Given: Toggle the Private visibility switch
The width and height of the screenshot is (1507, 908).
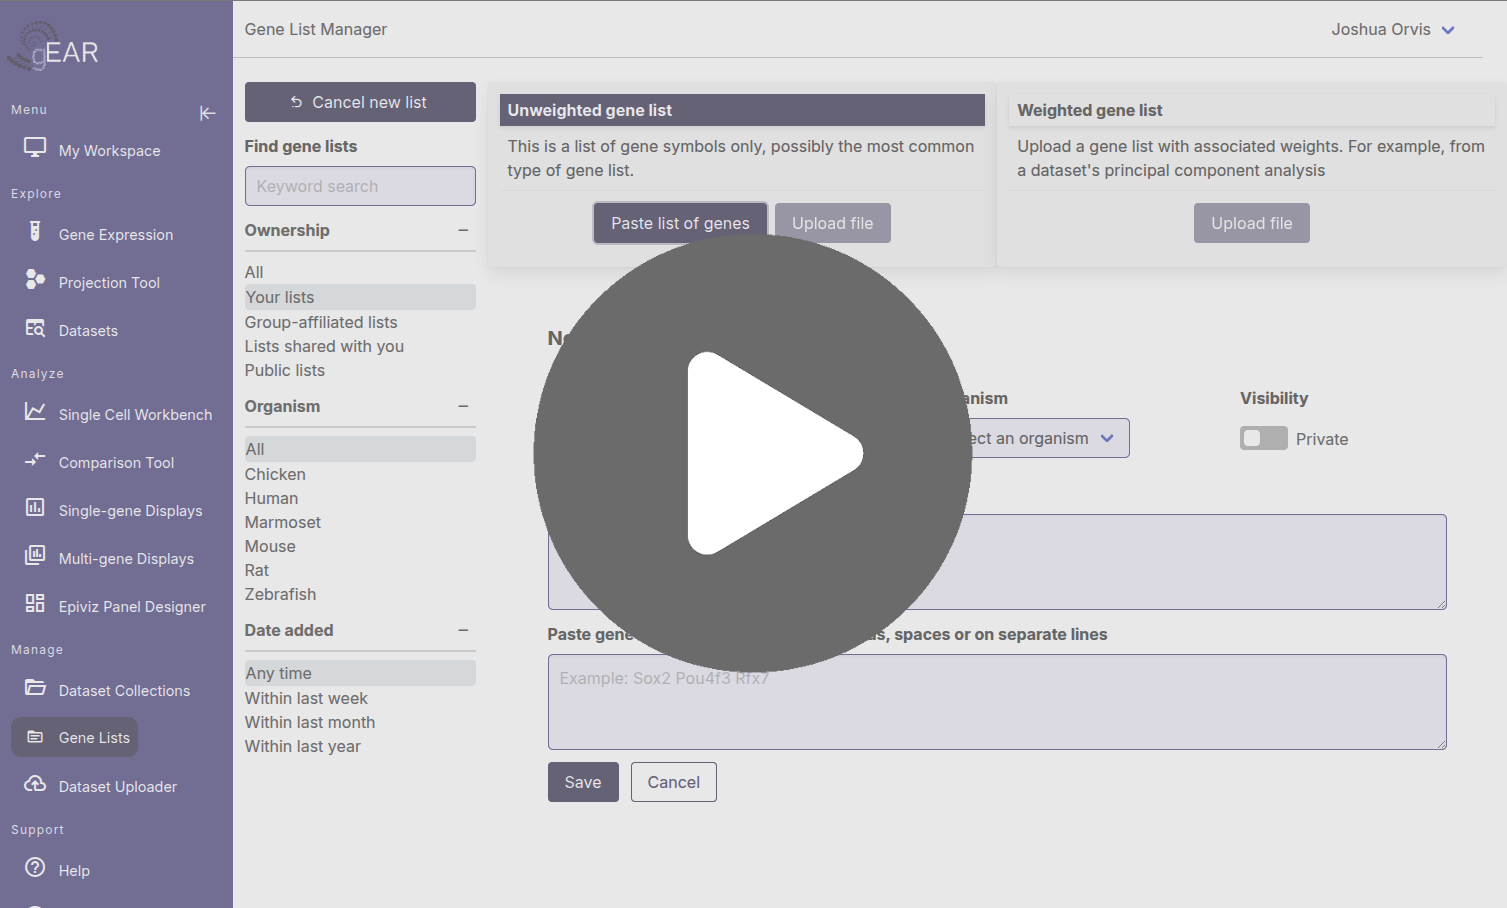Looking at the screenshot, I should [1263, 438].
